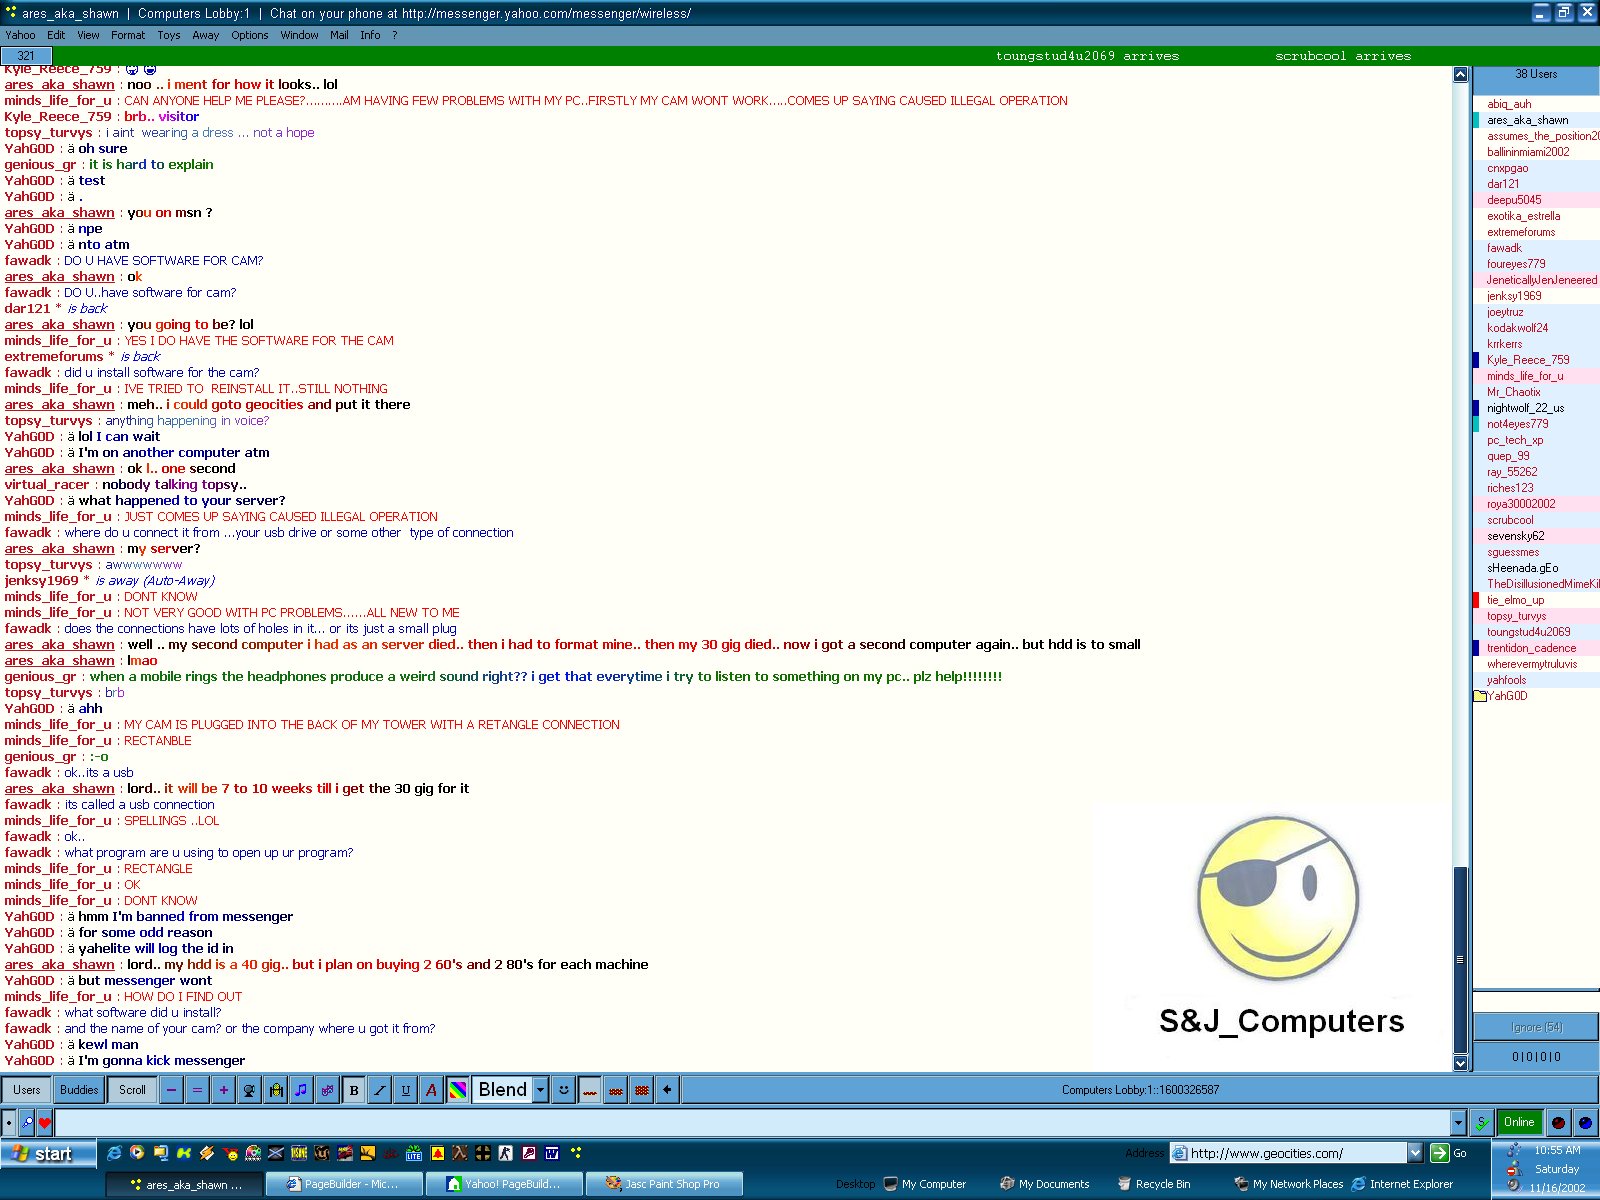Viewport: 1600px width, 1200px height.
Task: Open the Yahoo menu
Action: coord(20,35)
